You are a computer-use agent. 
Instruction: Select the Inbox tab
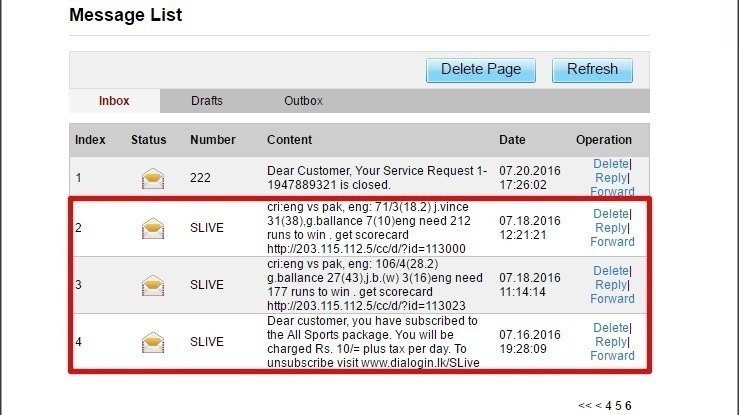click(x=114, y=101)
